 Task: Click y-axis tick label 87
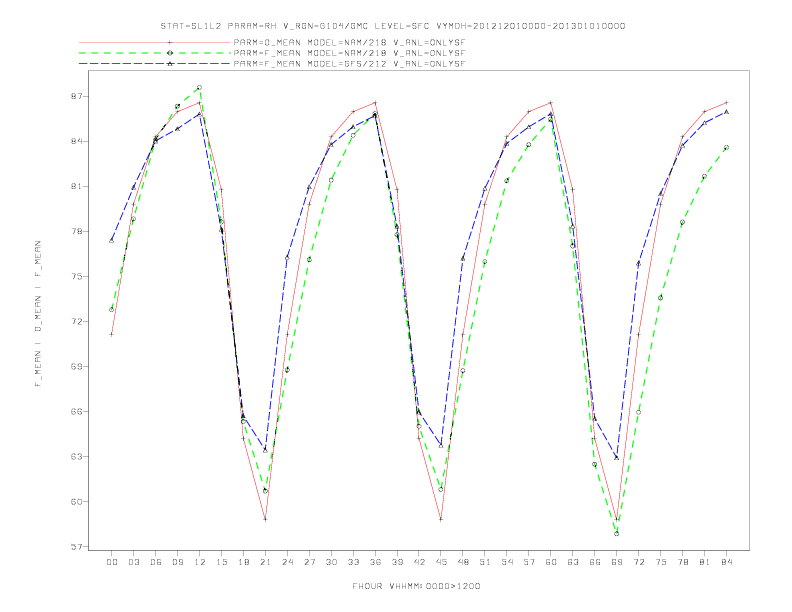click(78, 96)
